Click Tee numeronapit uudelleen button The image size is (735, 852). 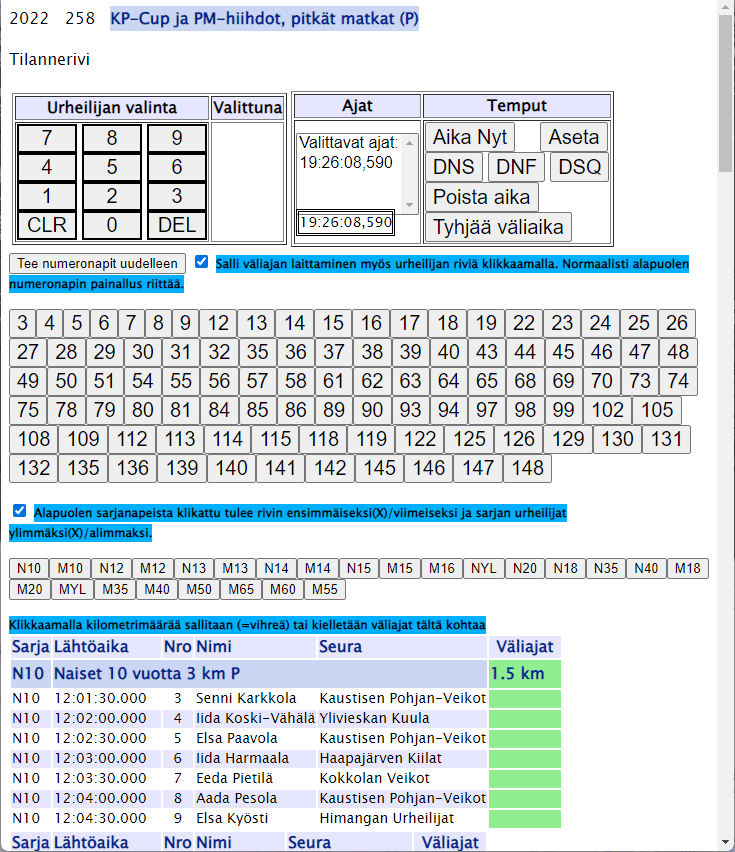pos(97,263)
